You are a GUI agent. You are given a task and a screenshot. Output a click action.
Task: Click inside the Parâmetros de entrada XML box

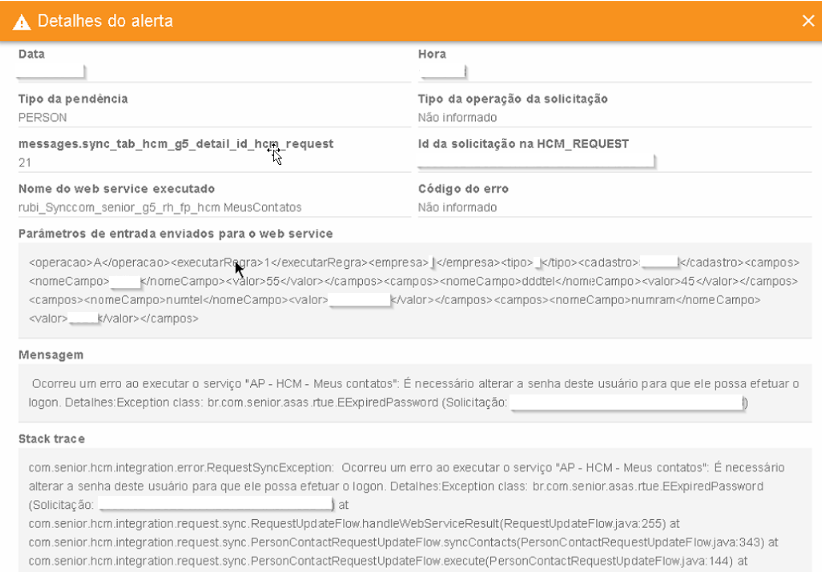414,290
